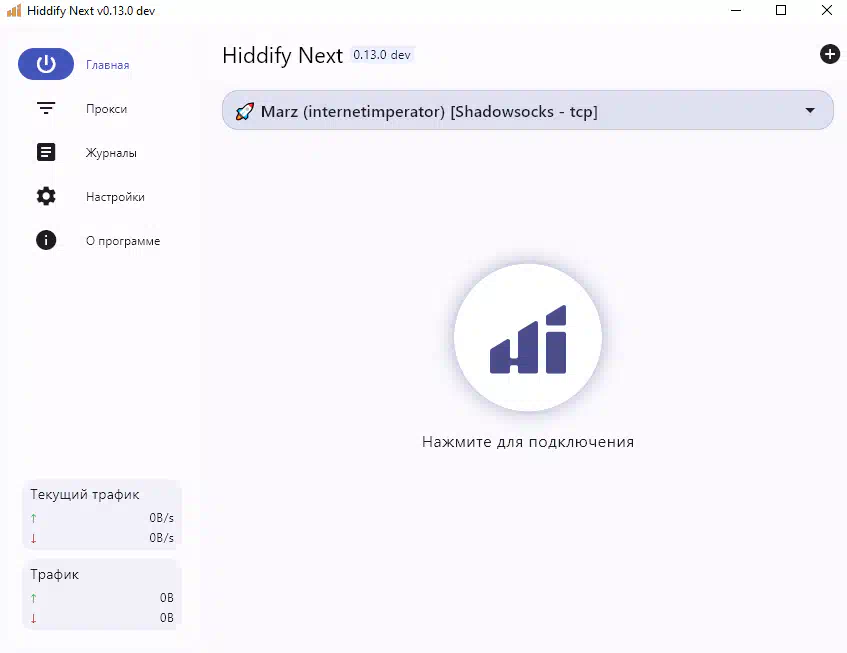Click green upload arrow under Трафик

pos(33,598)
